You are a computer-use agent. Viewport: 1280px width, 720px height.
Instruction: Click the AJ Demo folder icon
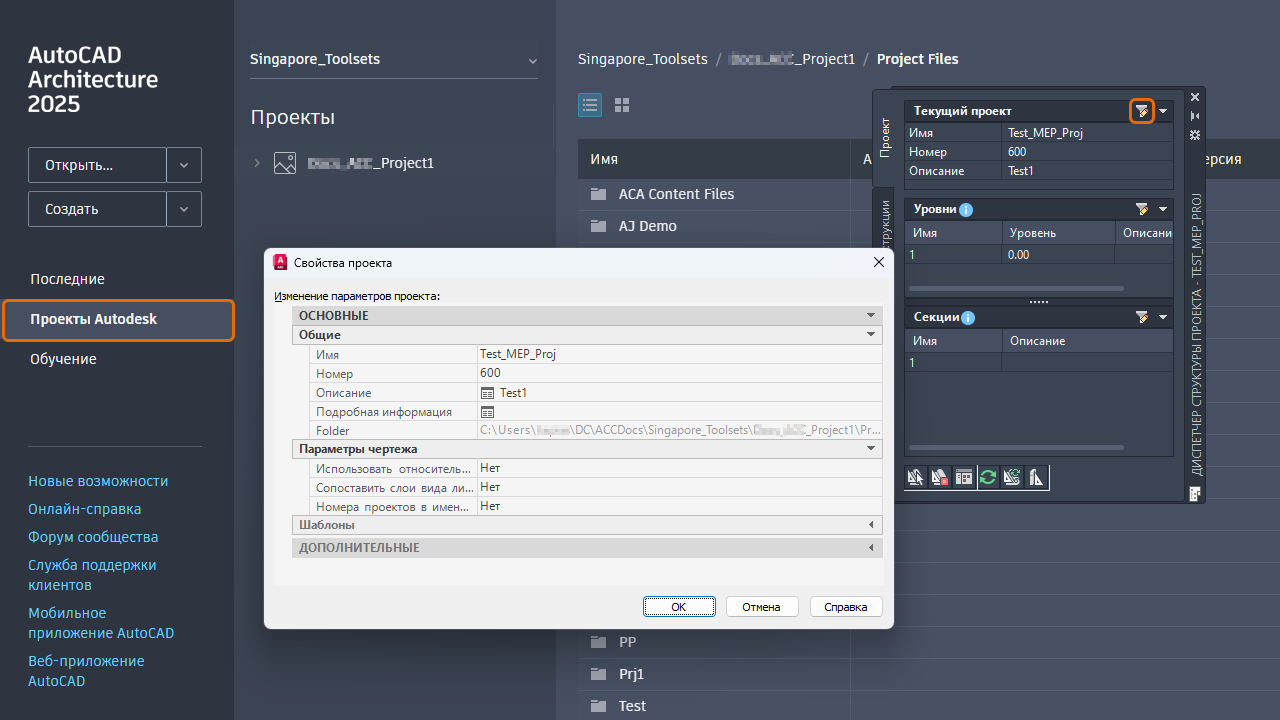pos(599,226)
